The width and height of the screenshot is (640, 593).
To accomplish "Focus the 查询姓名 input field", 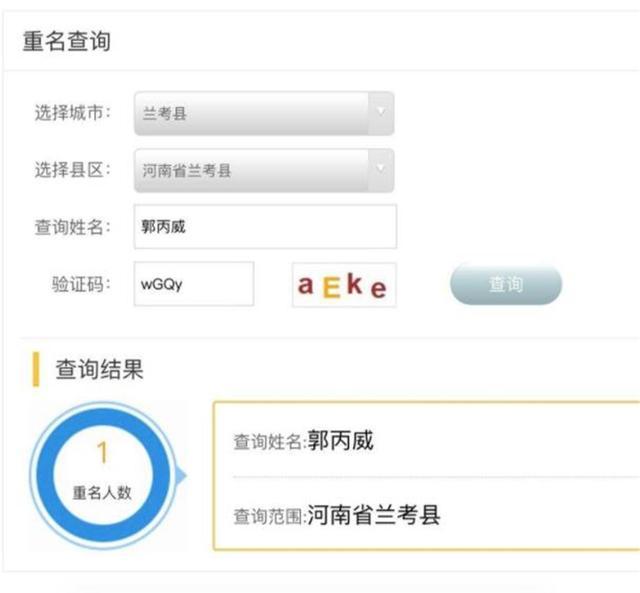I will coord(265,227).
